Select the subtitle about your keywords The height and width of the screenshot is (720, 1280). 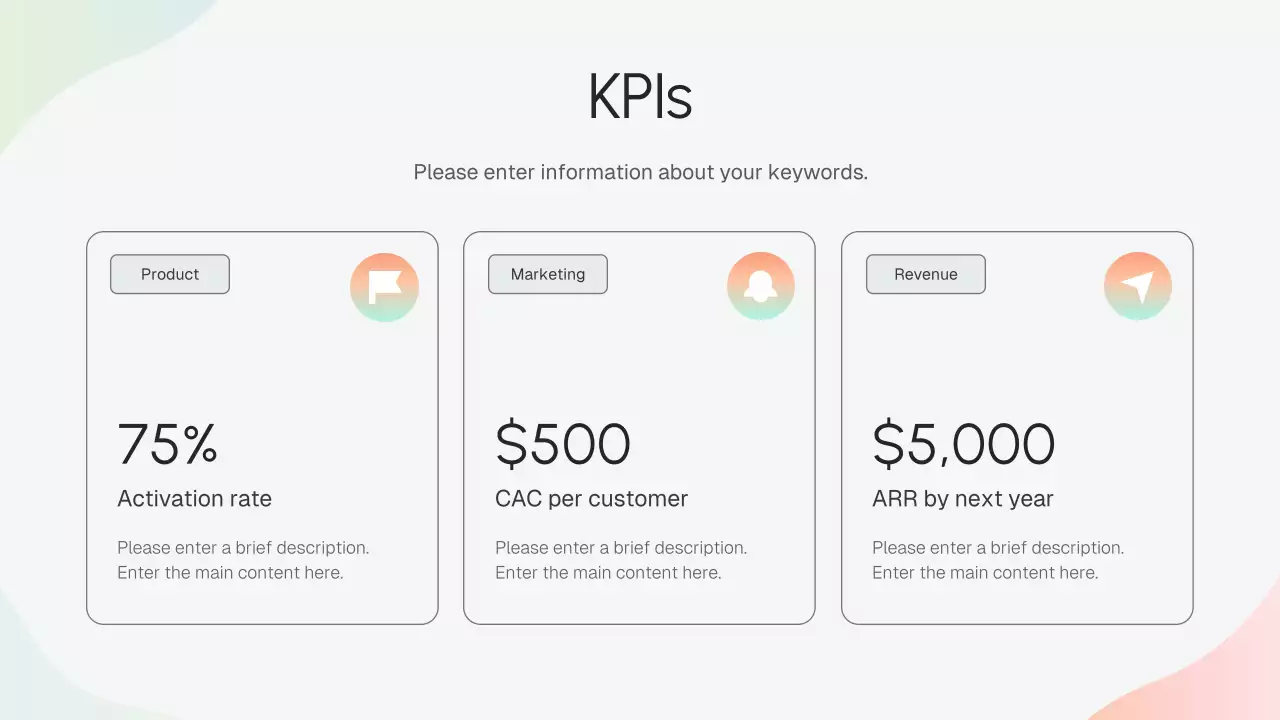[x=640, y=172]
